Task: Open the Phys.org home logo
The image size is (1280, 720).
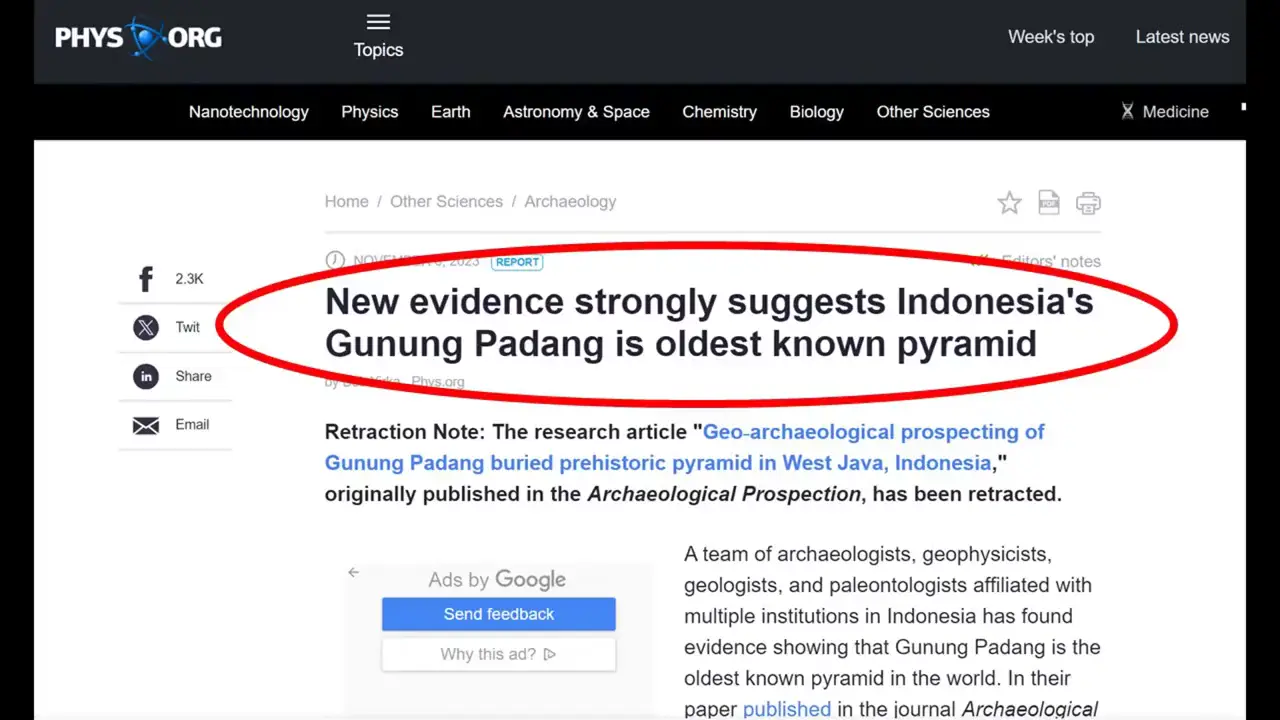Action: point(138,38)
